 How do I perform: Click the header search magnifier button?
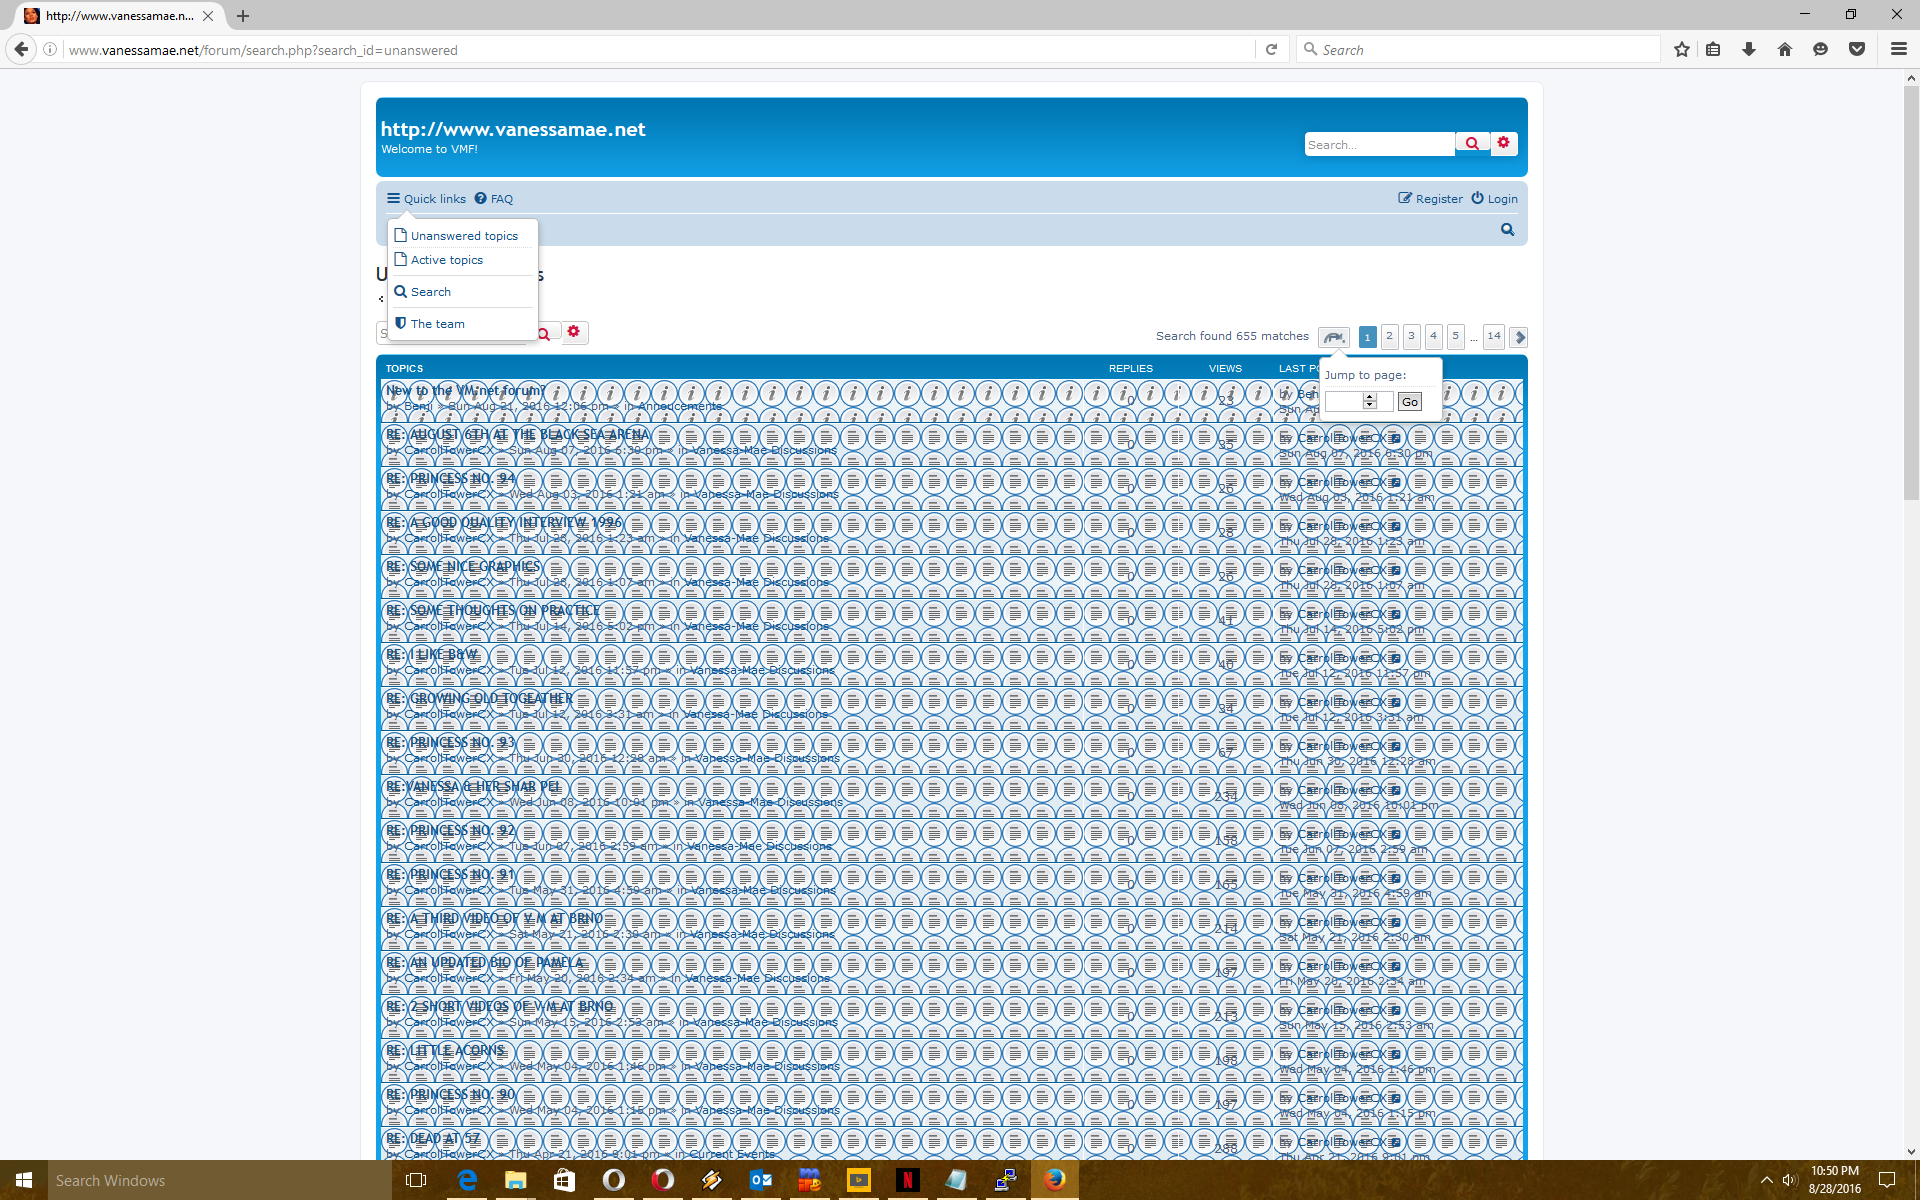(1472, 144)
